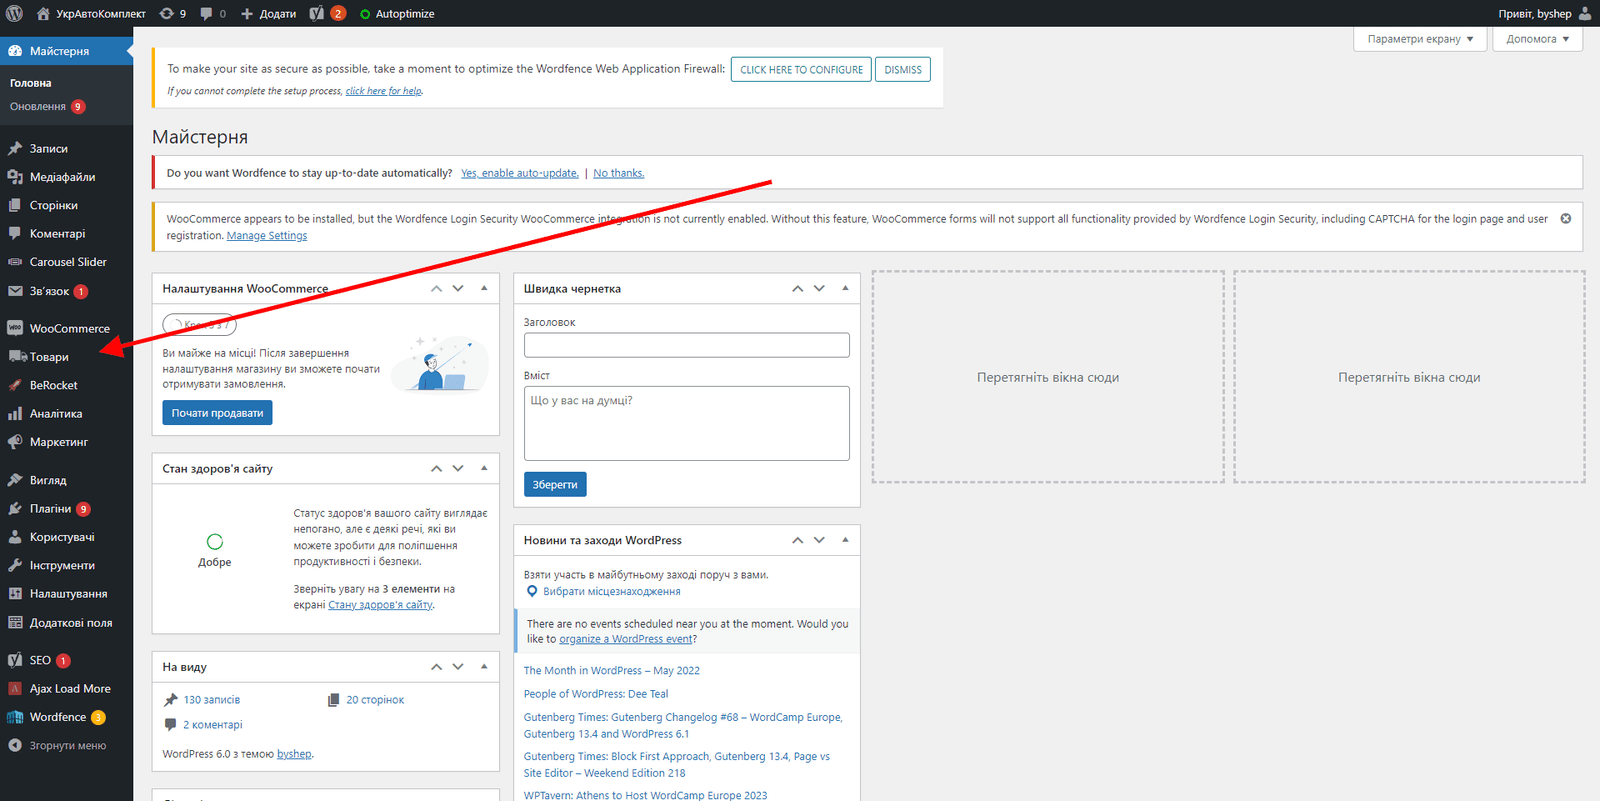Collapse Новини та заходи WordPress widget

[845, 540]
